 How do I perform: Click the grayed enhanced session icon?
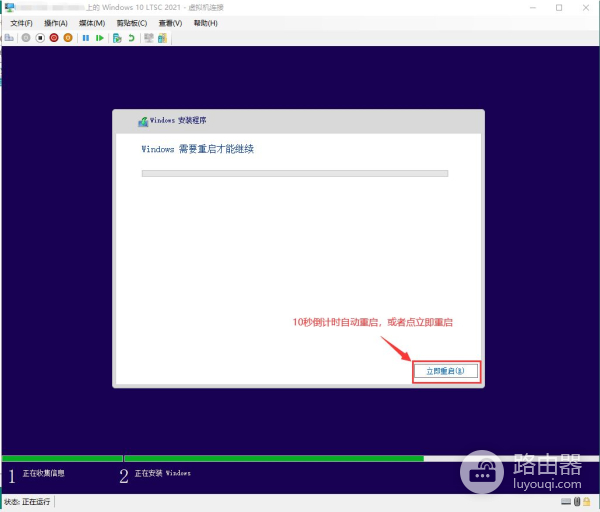tap(149, 38)
